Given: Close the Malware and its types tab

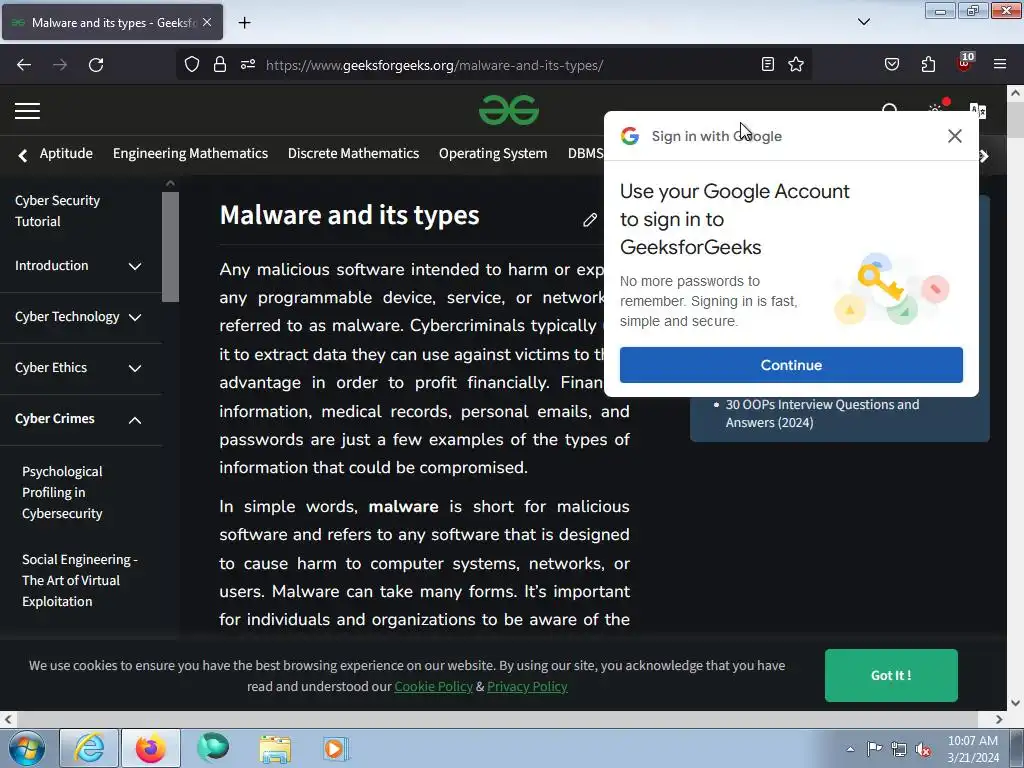Looking at the screenshot, I should tap(207, 22).
